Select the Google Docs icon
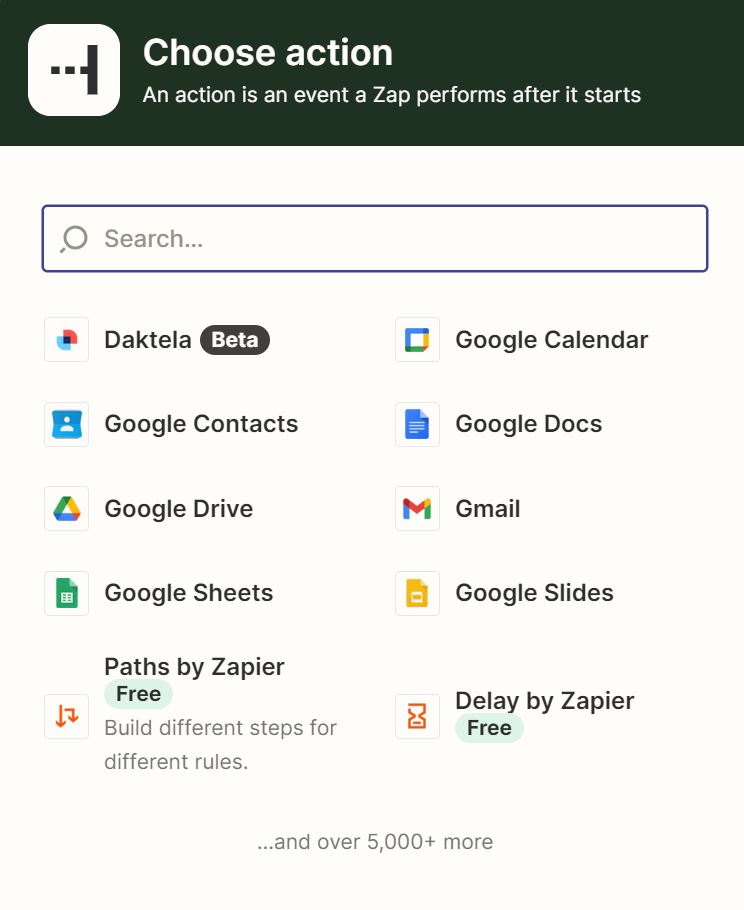The width and height of the screenshot is (744, 910). [417, 424]
